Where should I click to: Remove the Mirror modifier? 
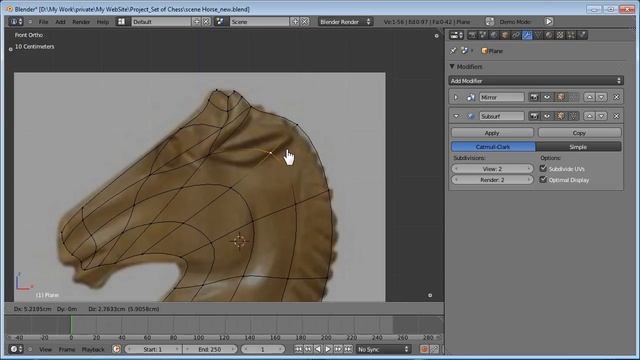(616, 97)
